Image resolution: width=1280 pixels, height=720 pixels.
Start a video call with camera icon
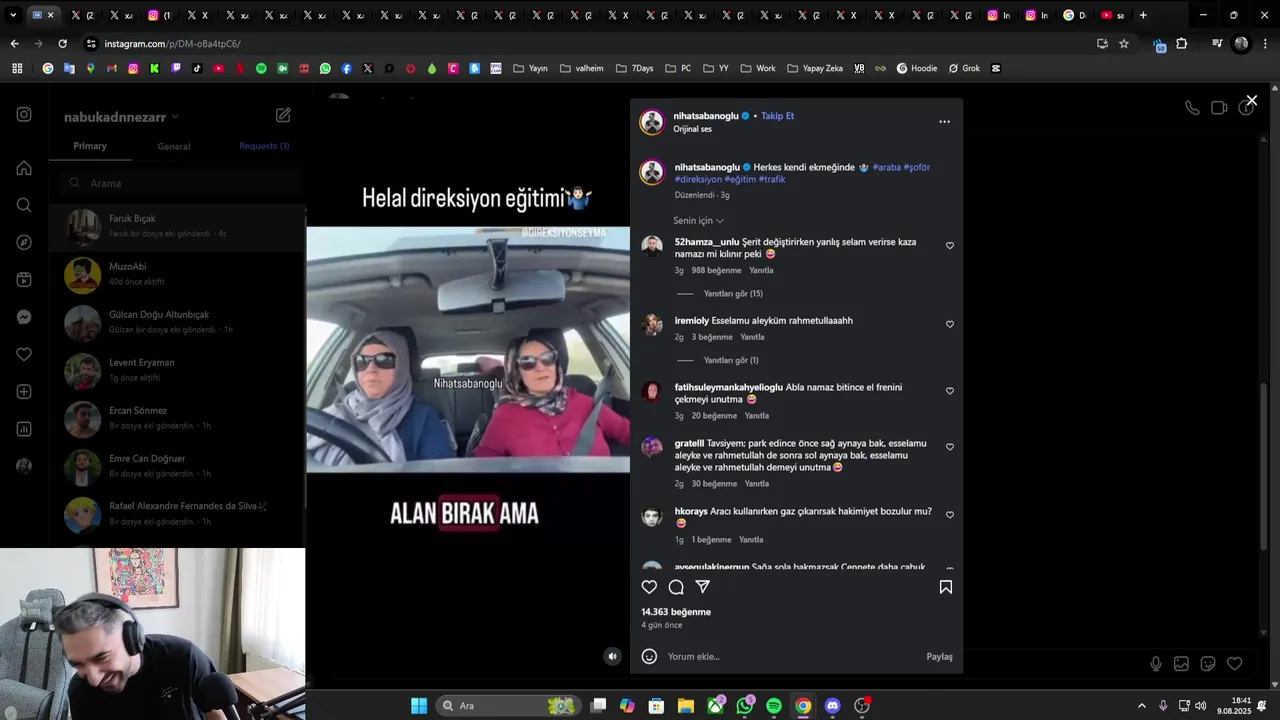tap(1219, 108)
